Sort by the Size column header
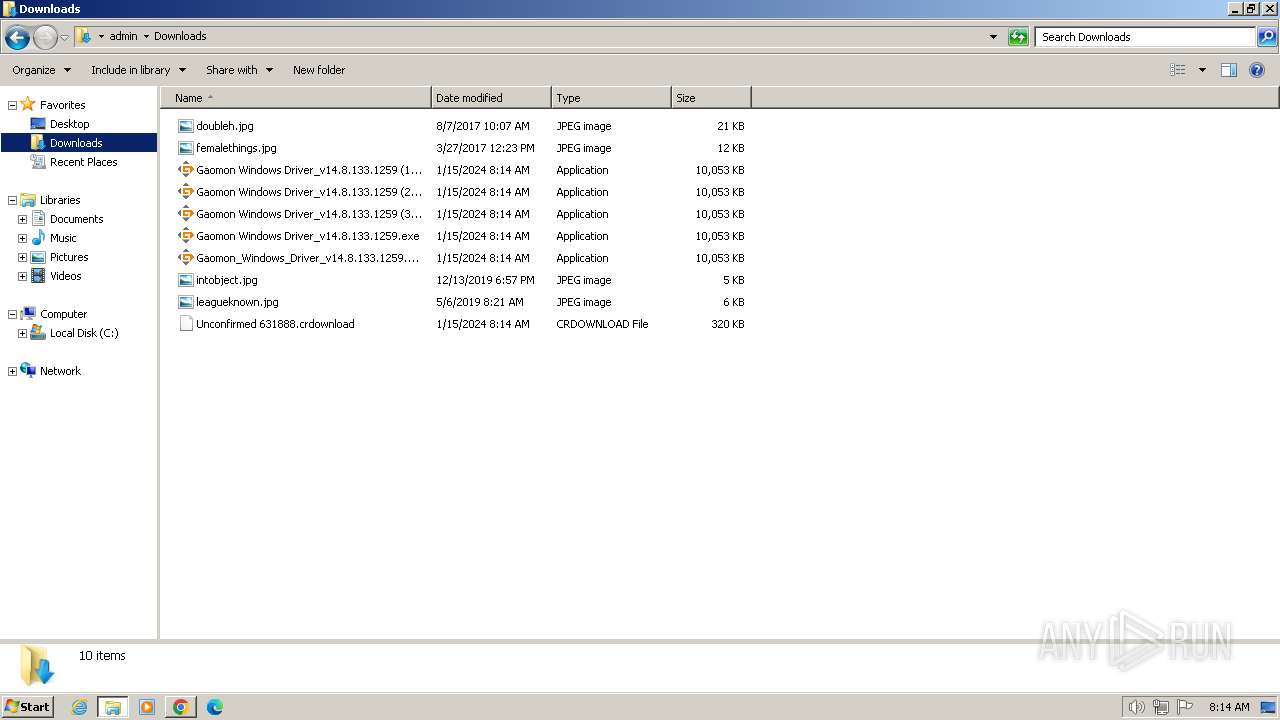The image size is (1280, 720). click(x=711, y=98)
